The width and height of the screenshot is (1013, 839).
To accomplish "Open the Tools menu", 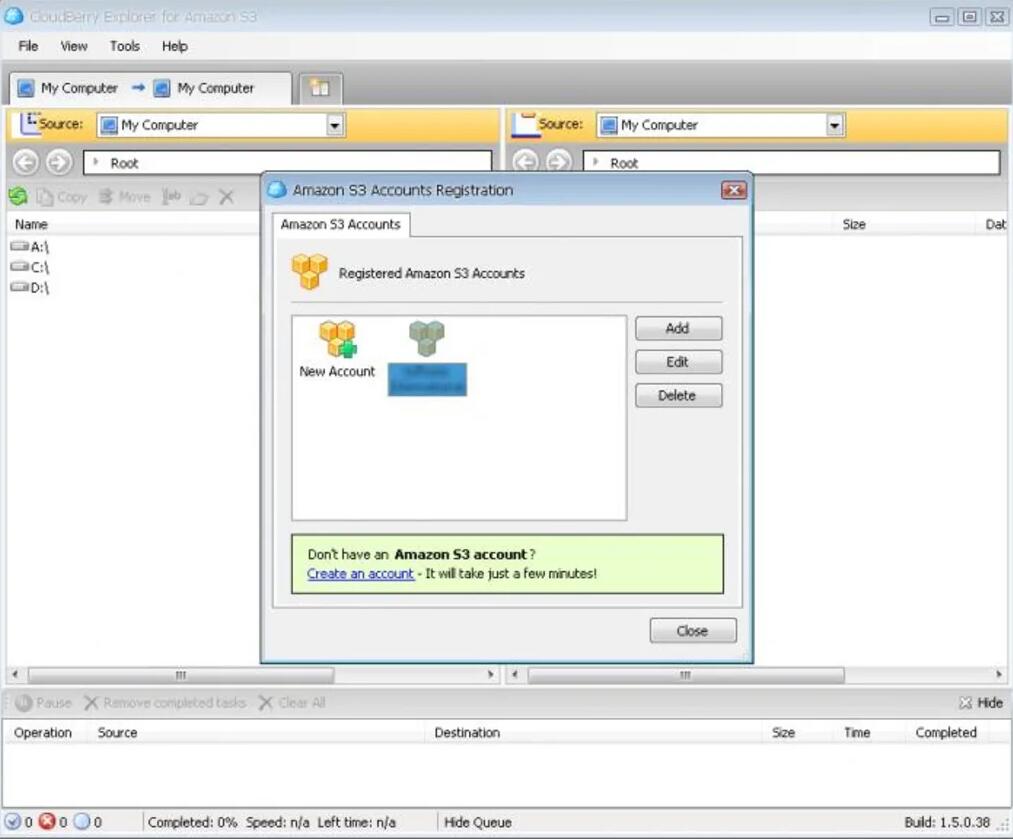I will click(125, 46).
